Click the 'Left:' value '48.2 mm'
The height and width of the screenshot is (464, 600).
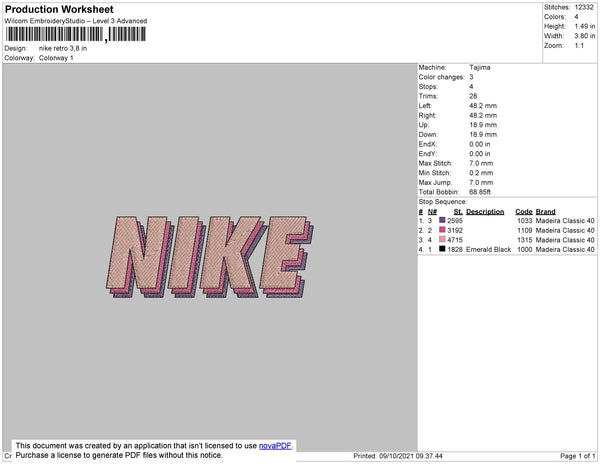[483, 106]
